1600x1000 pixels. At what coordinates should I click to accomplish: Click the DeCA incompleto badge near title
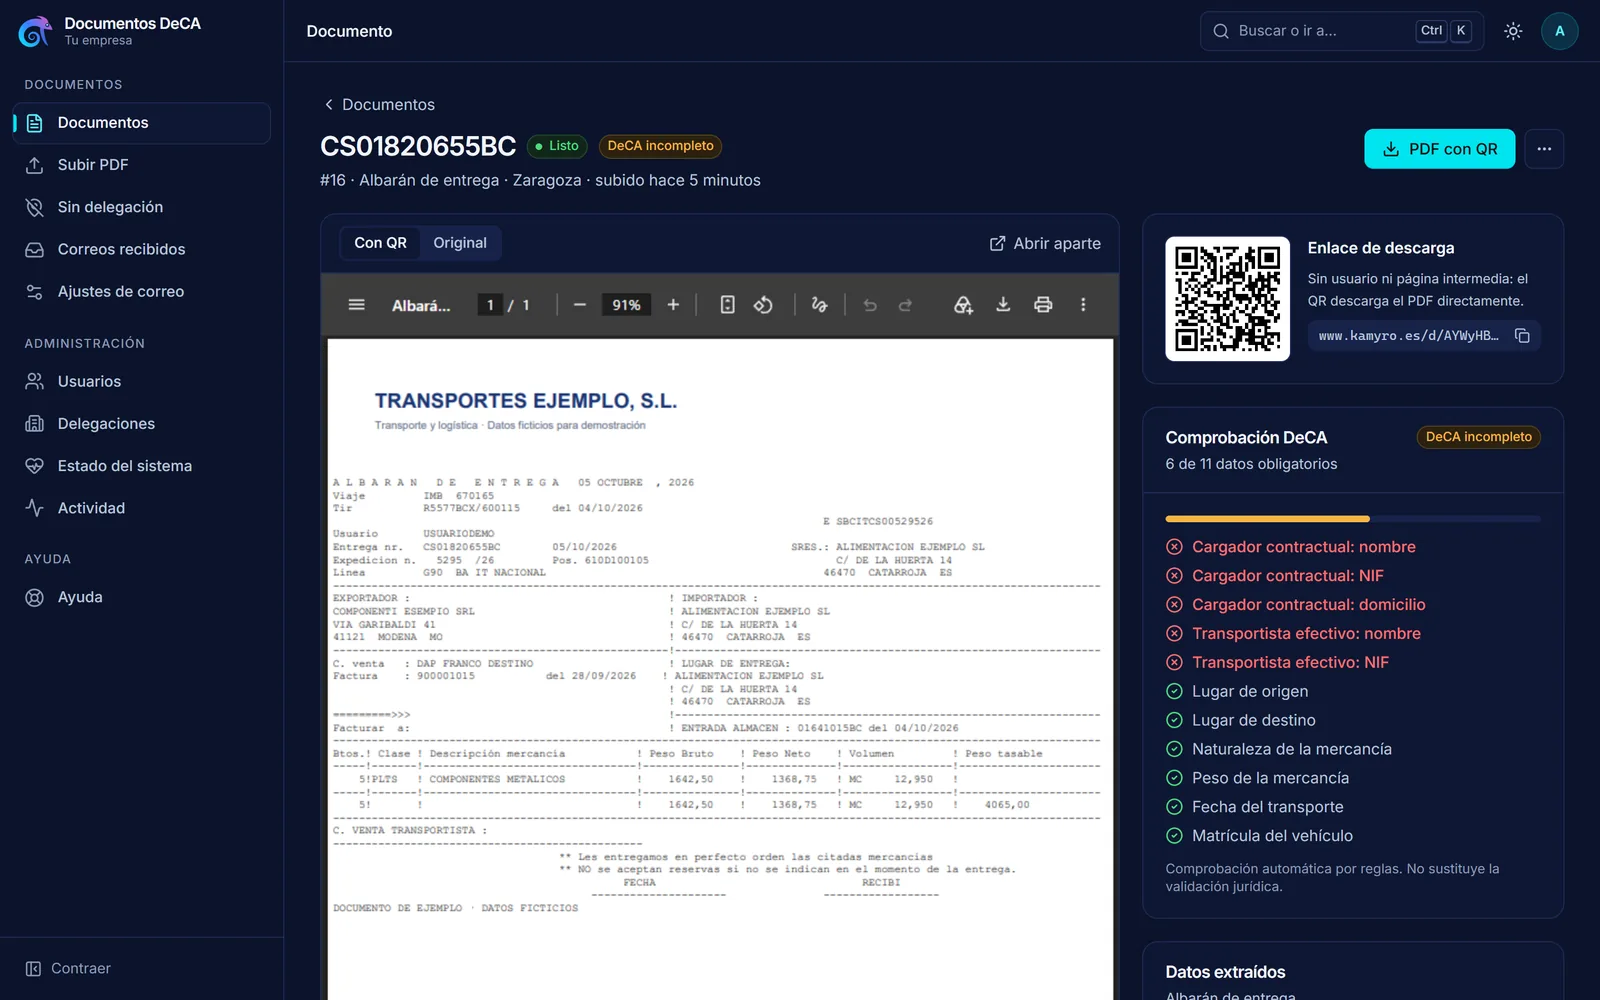(x=660, y=146)
